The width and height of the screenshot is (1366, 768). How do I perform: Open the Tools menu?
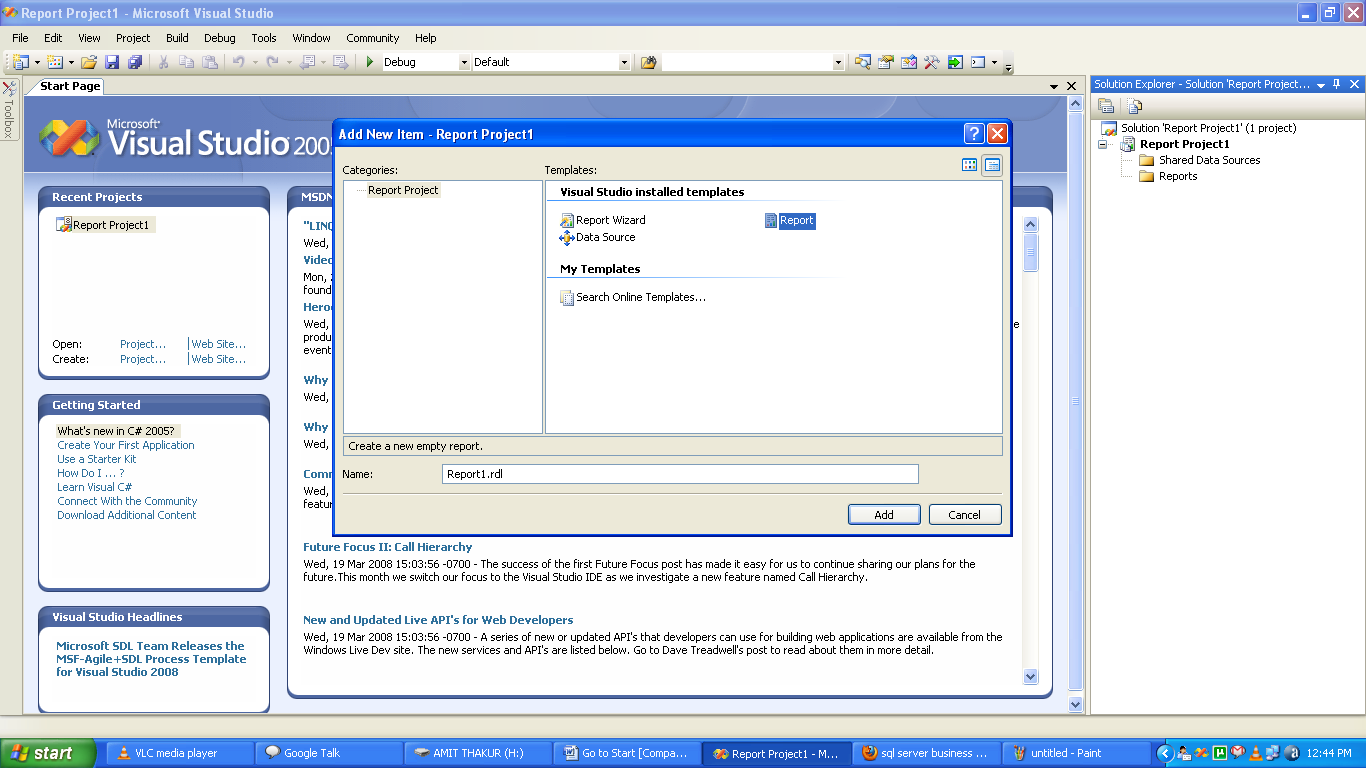(x=264, y=38)
